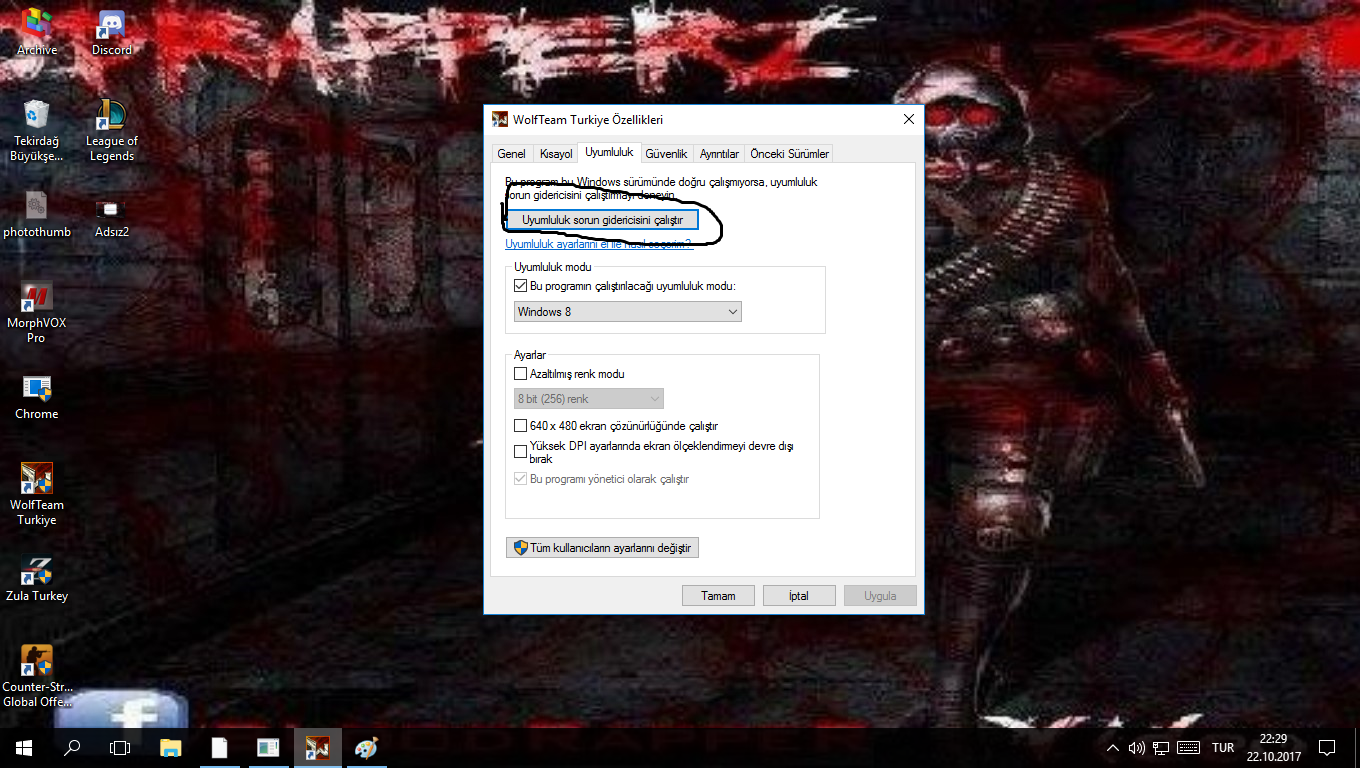Enable 640 x 480 ekran çözünürlüğünde çalıştır
The image size is (1360, 768).
[x=520, y=426]
